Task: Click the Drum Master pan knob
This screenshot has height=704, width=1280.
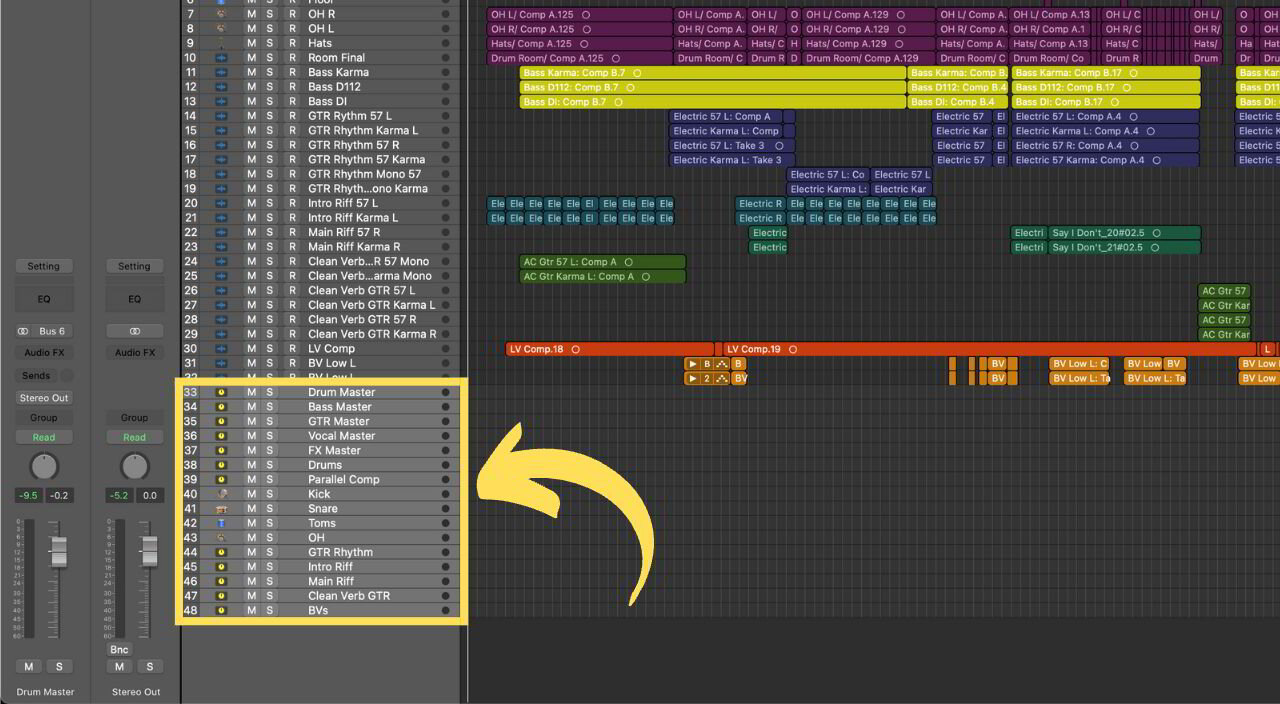Action: (x=44, y=466)
